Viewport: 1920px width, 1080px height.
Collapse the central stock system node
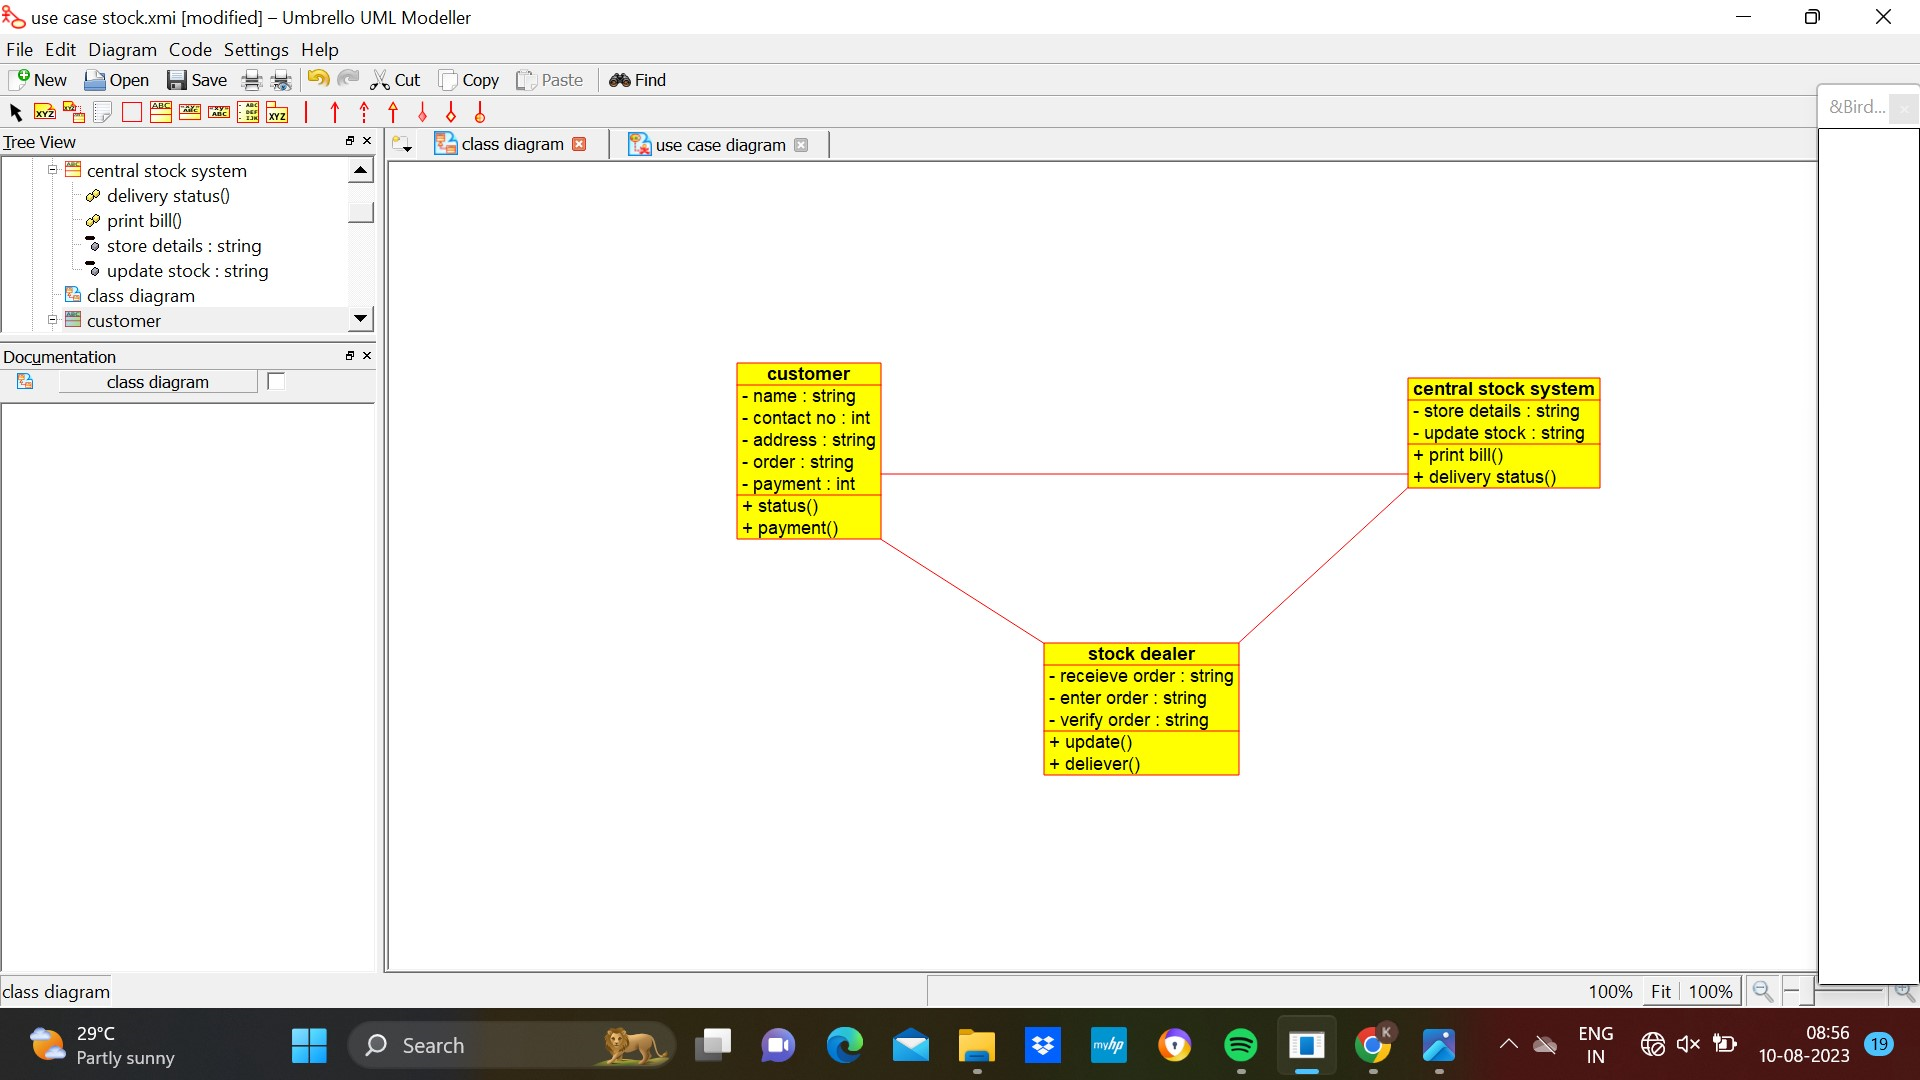tap(52, 170)
